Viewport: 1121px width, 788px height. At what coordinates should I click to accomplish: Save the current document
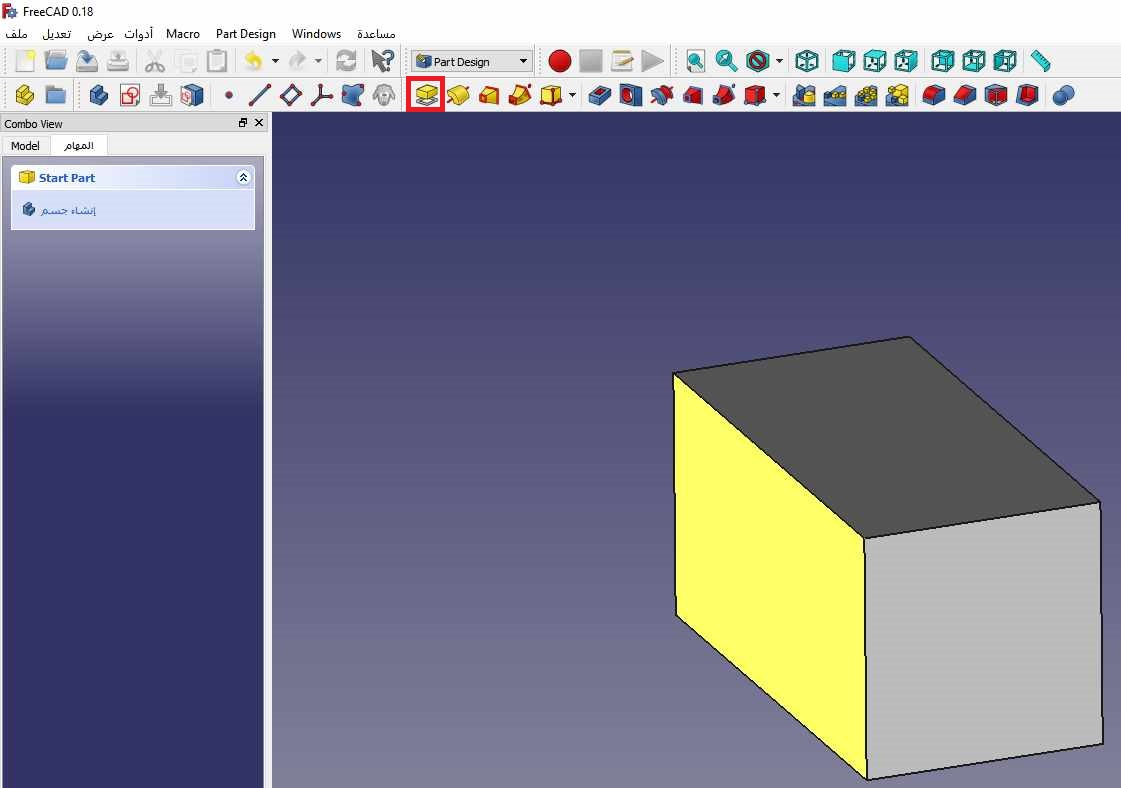pos(87,61)
